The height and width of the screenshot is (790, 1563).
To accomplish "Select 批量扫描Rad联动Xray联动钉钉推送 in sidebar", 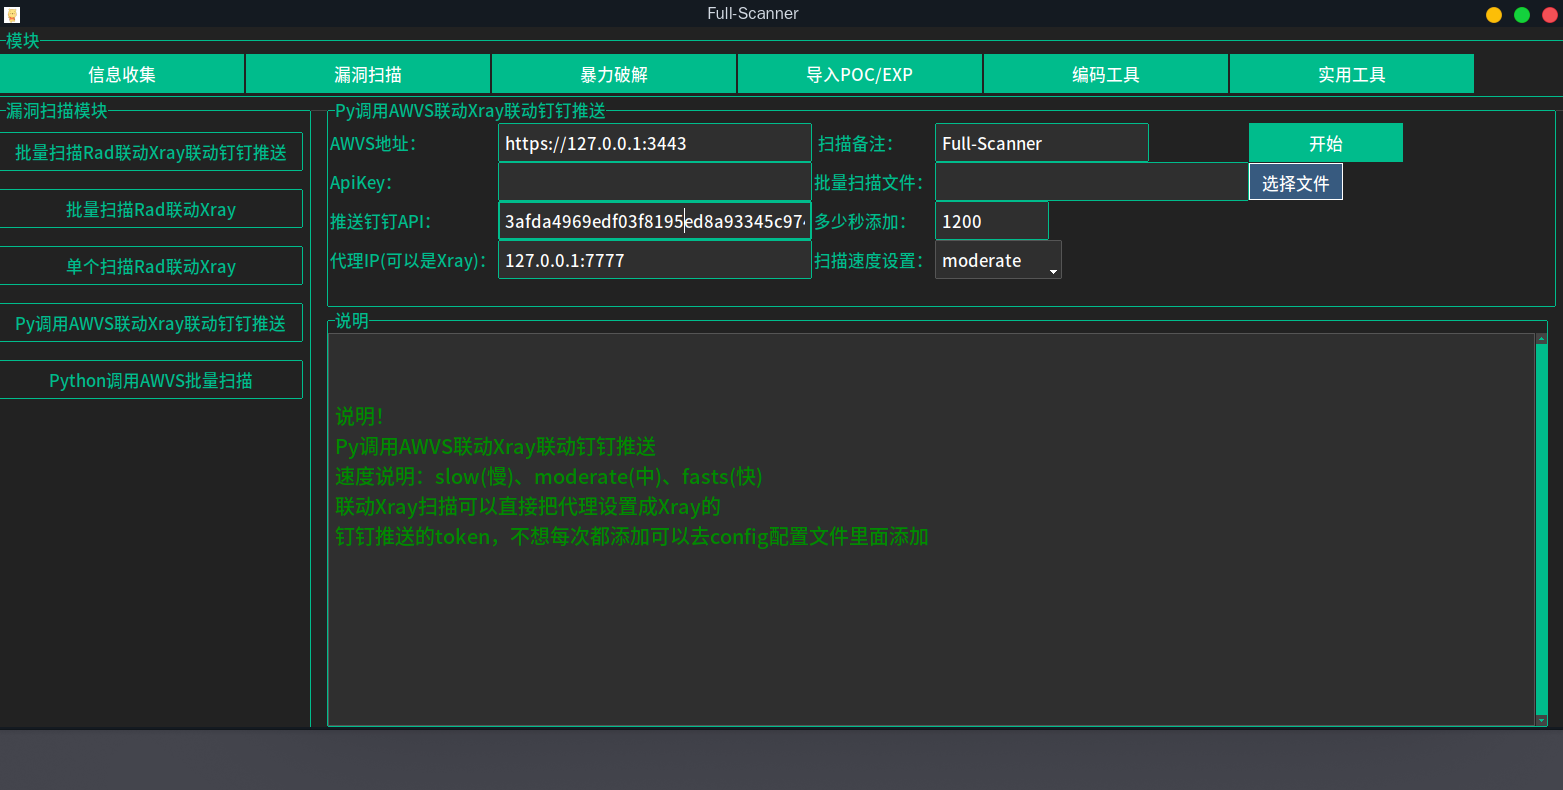I will coord(151,152).
